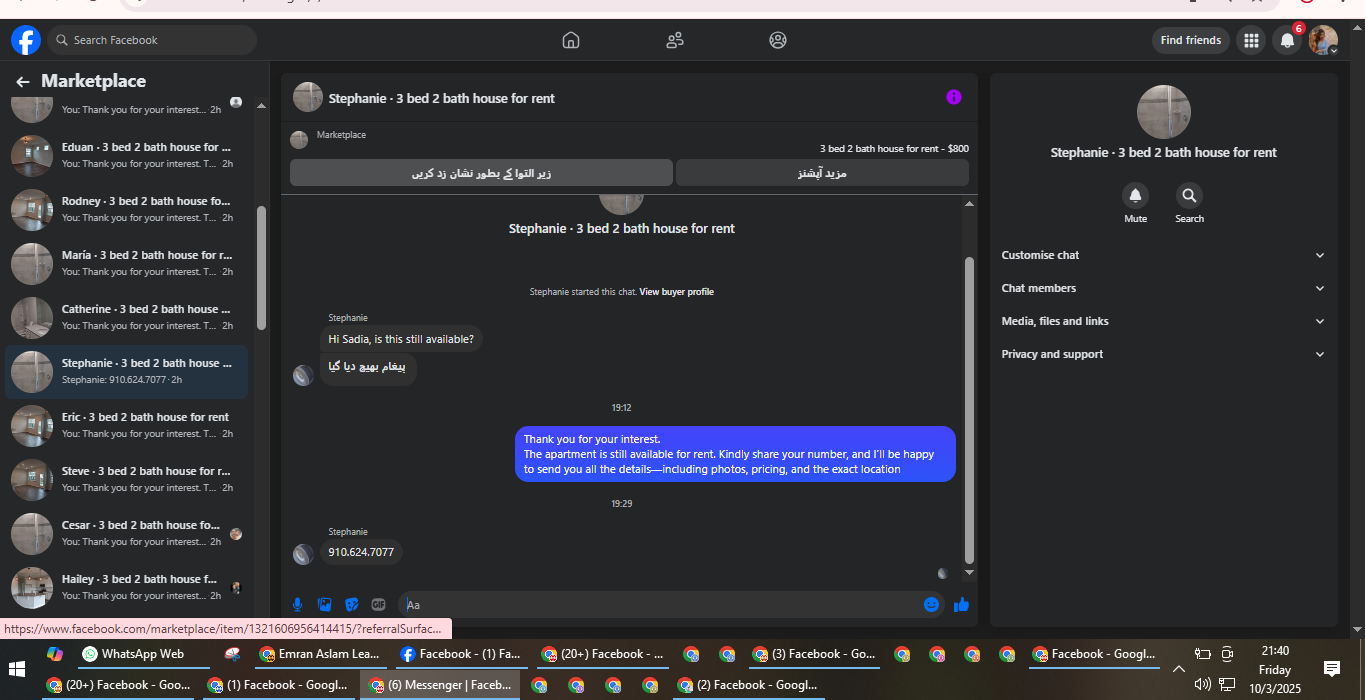This screenshot has height=700, width=1365.
Task: Open Cesar house rental conversation
Action: [126, 533]
